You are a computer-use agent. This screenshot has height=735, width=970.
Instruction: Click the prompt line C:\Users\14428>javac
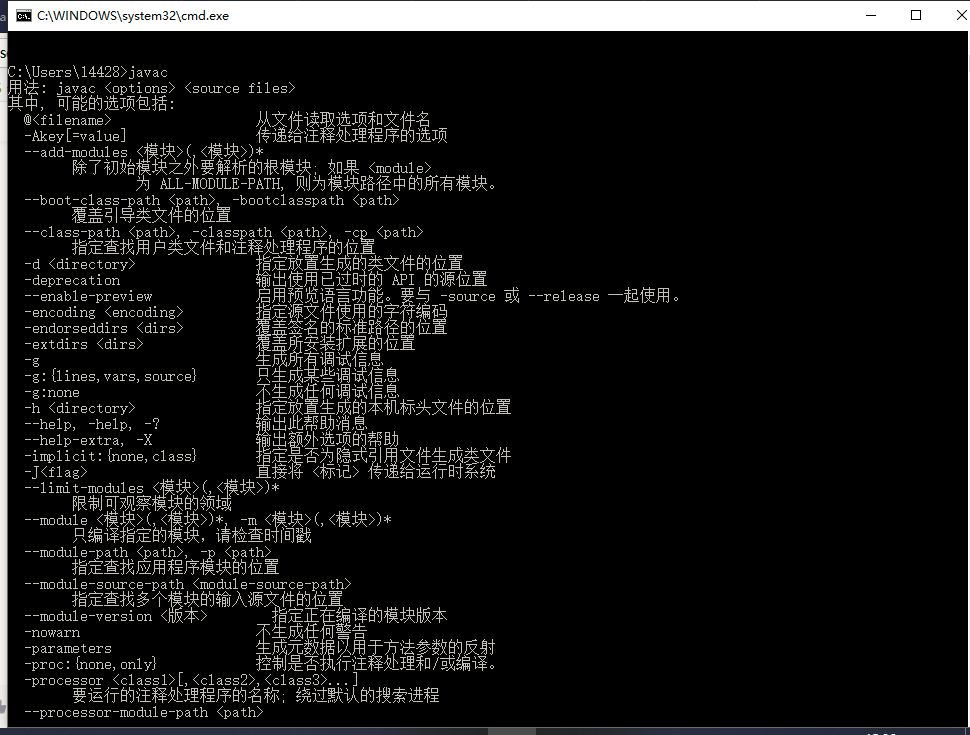87,72
